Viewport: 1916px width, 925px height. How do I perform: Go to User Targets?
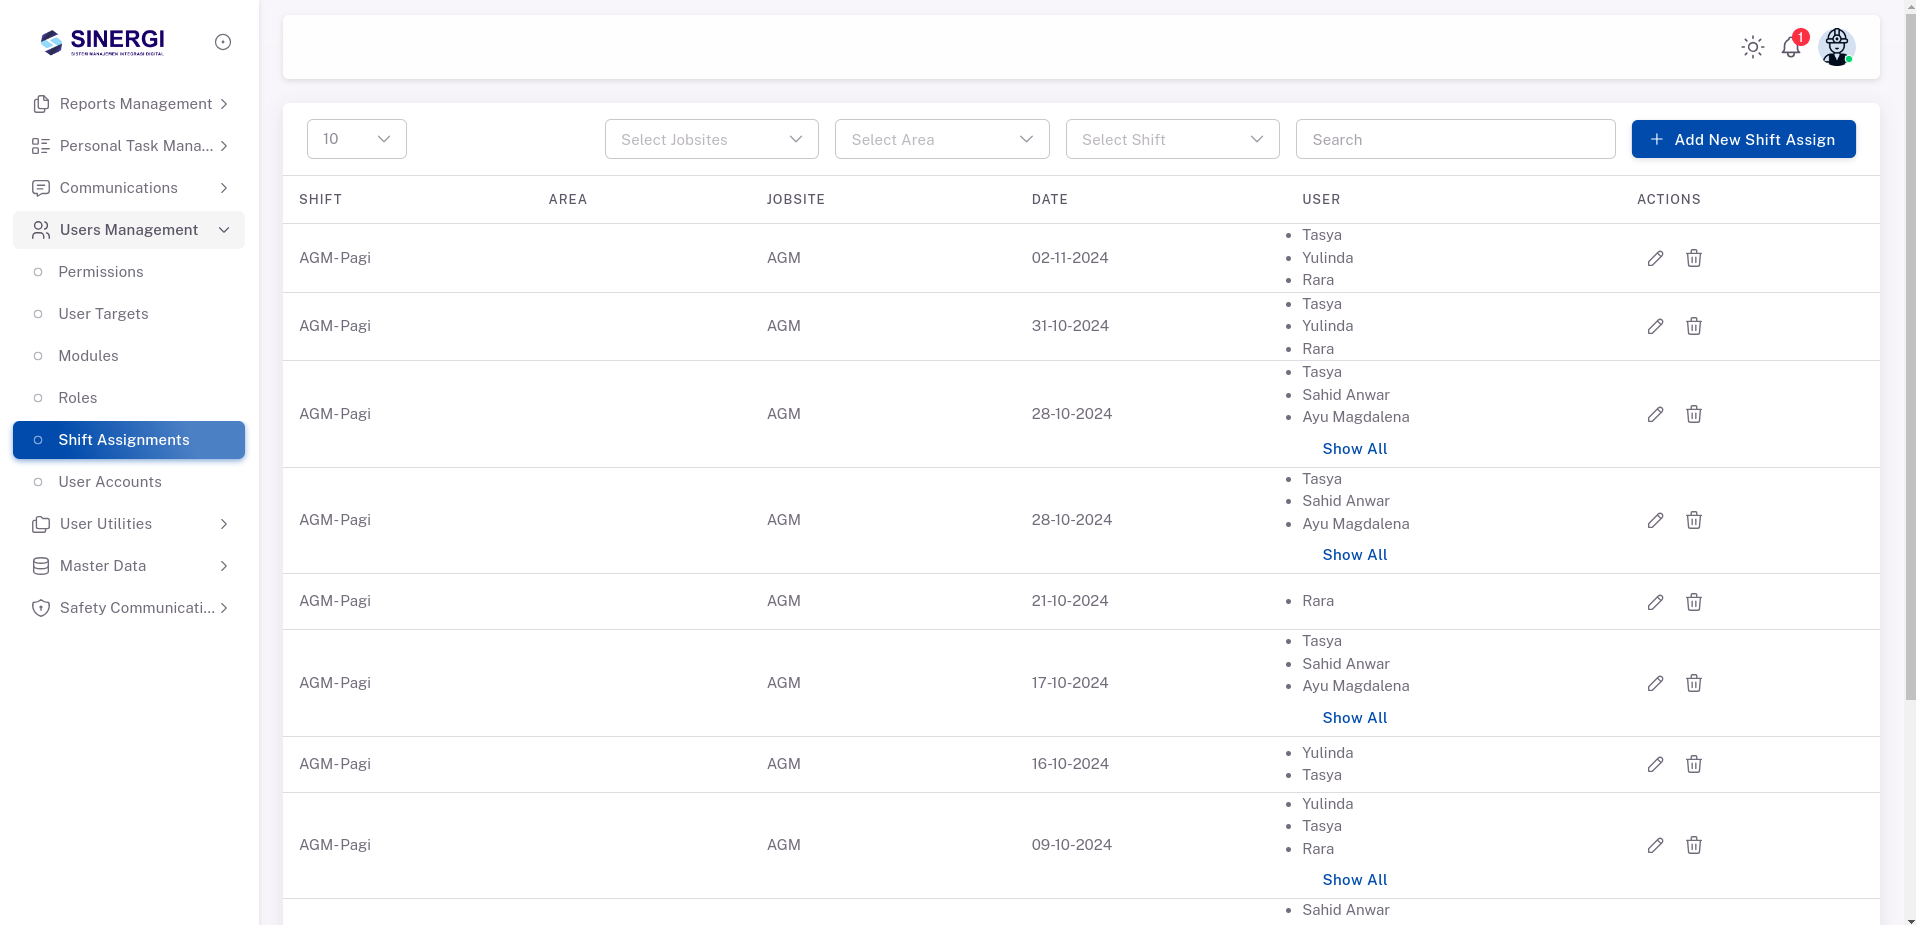click(129, 314)
